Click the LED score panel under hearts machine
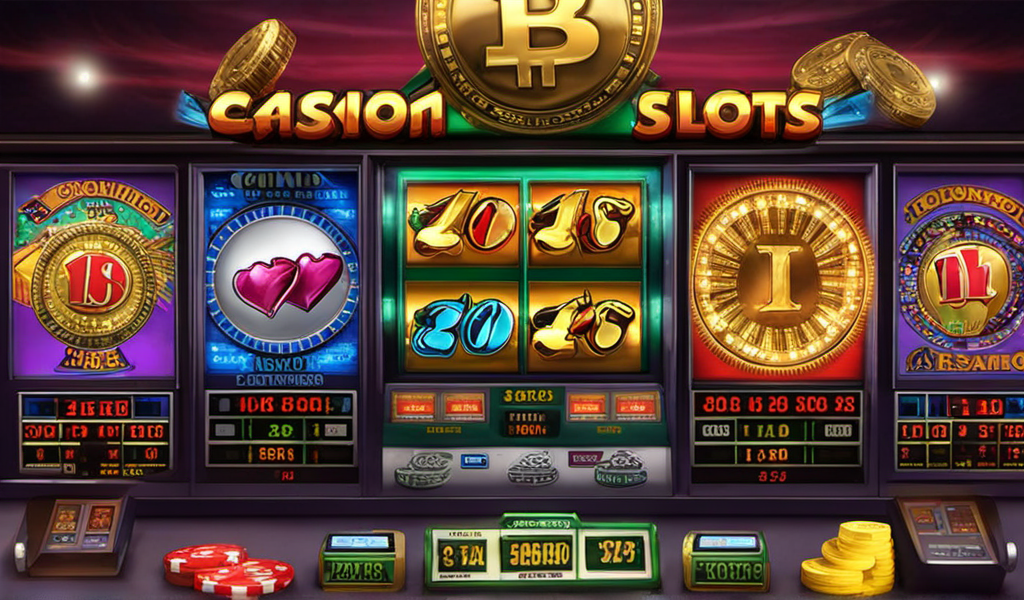1024x600 pixels. [281, 428]
